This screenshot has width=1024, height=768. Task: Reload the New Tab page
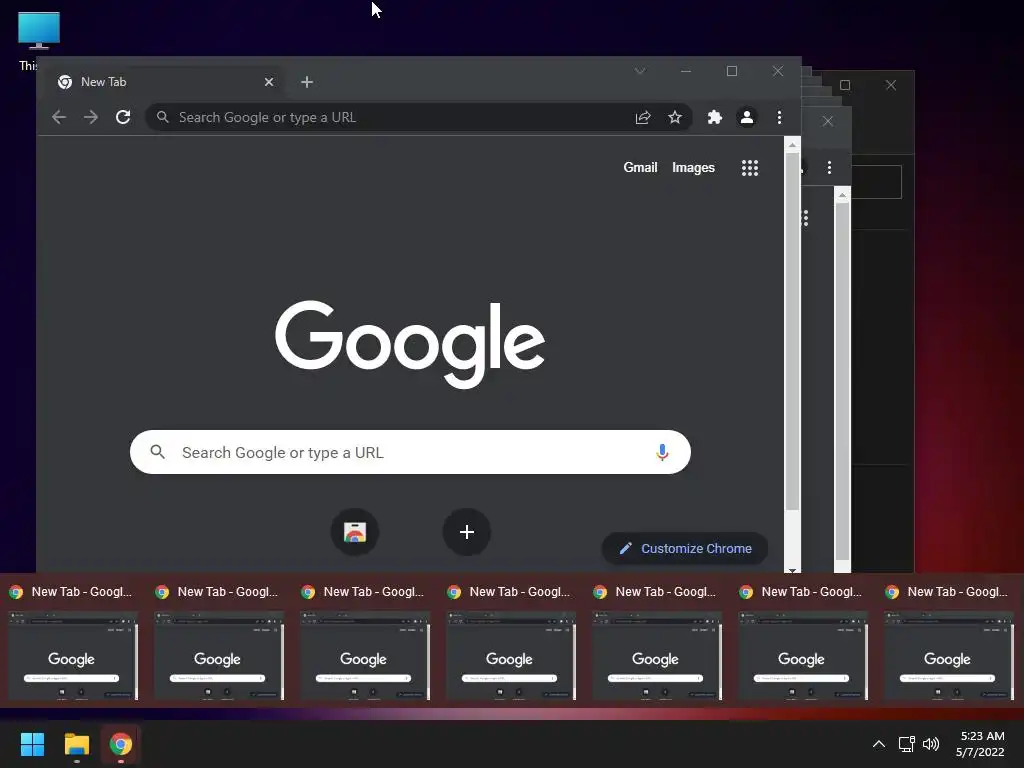tap(123, 118)
